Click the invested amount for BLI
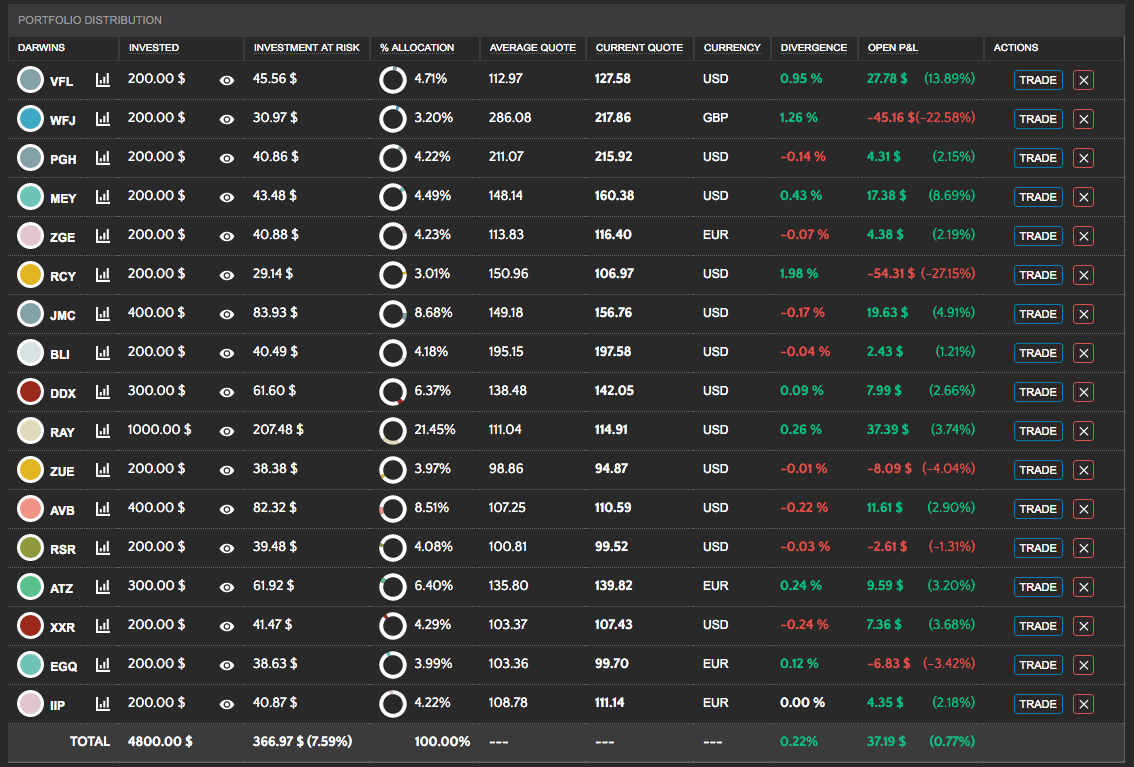This screenshot has height=767, width=1134. click(156, 352)
